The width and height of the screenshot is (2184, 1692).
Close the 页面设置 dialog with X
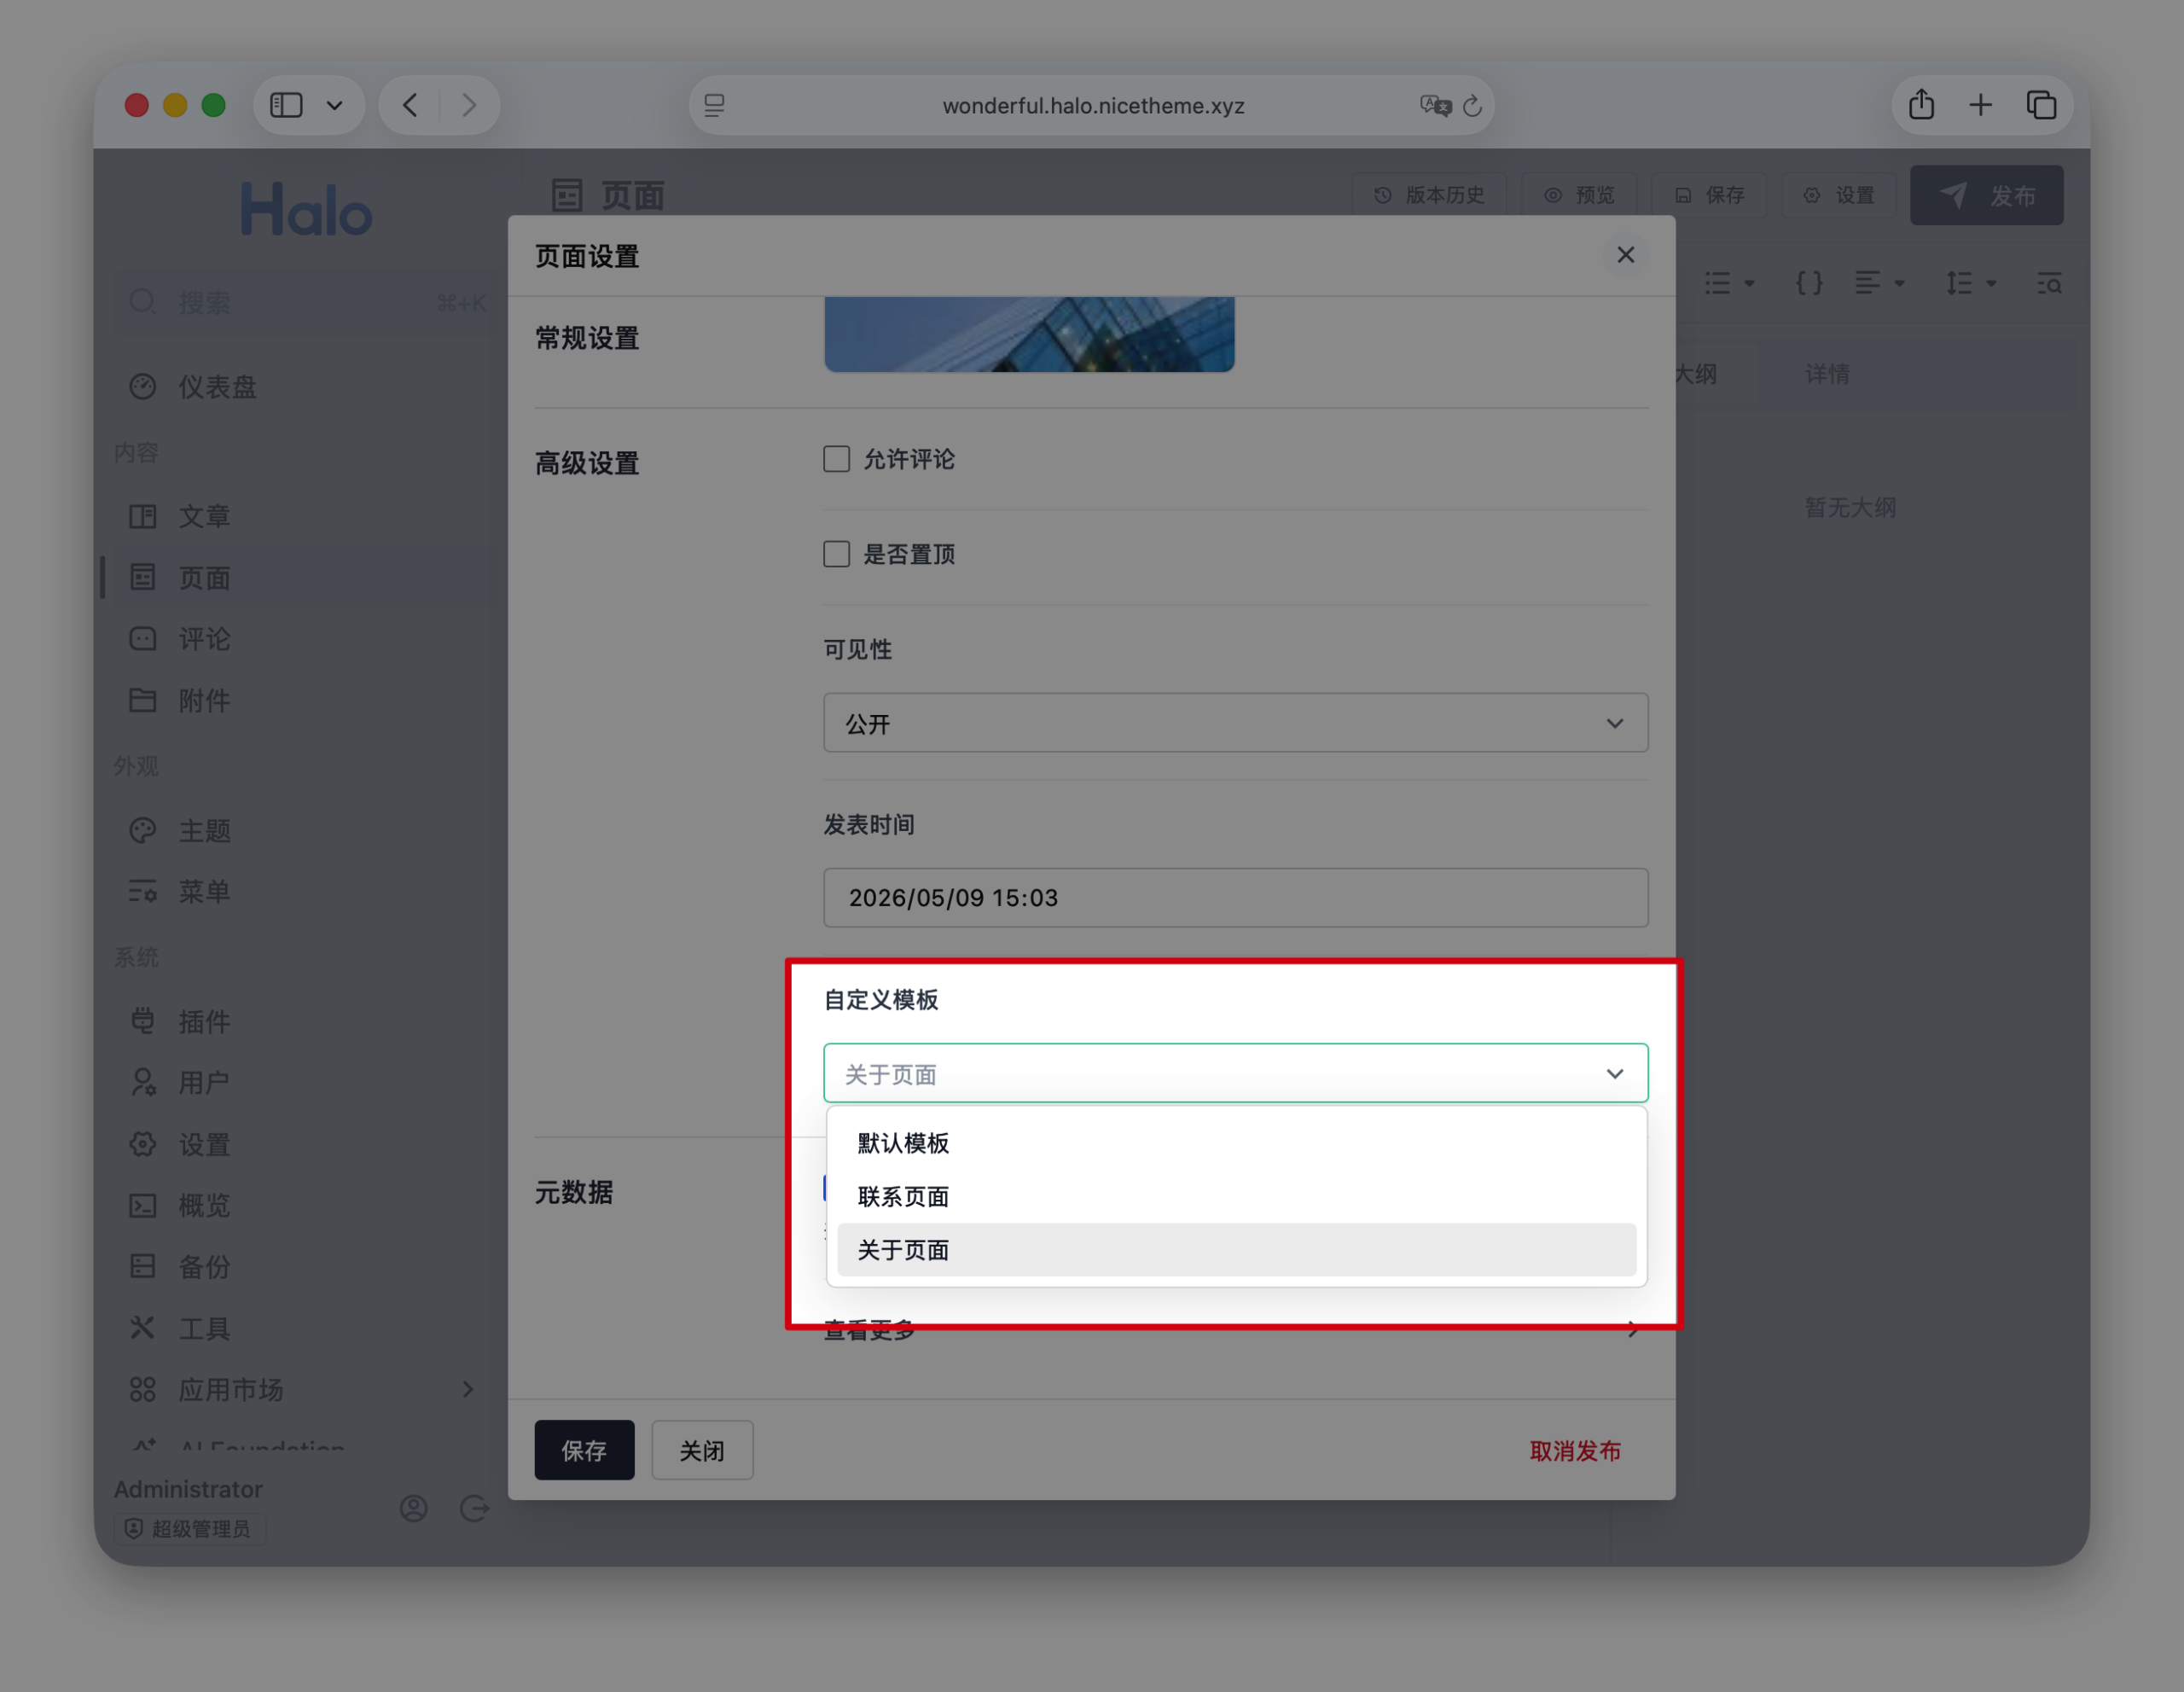point(1625,255)
